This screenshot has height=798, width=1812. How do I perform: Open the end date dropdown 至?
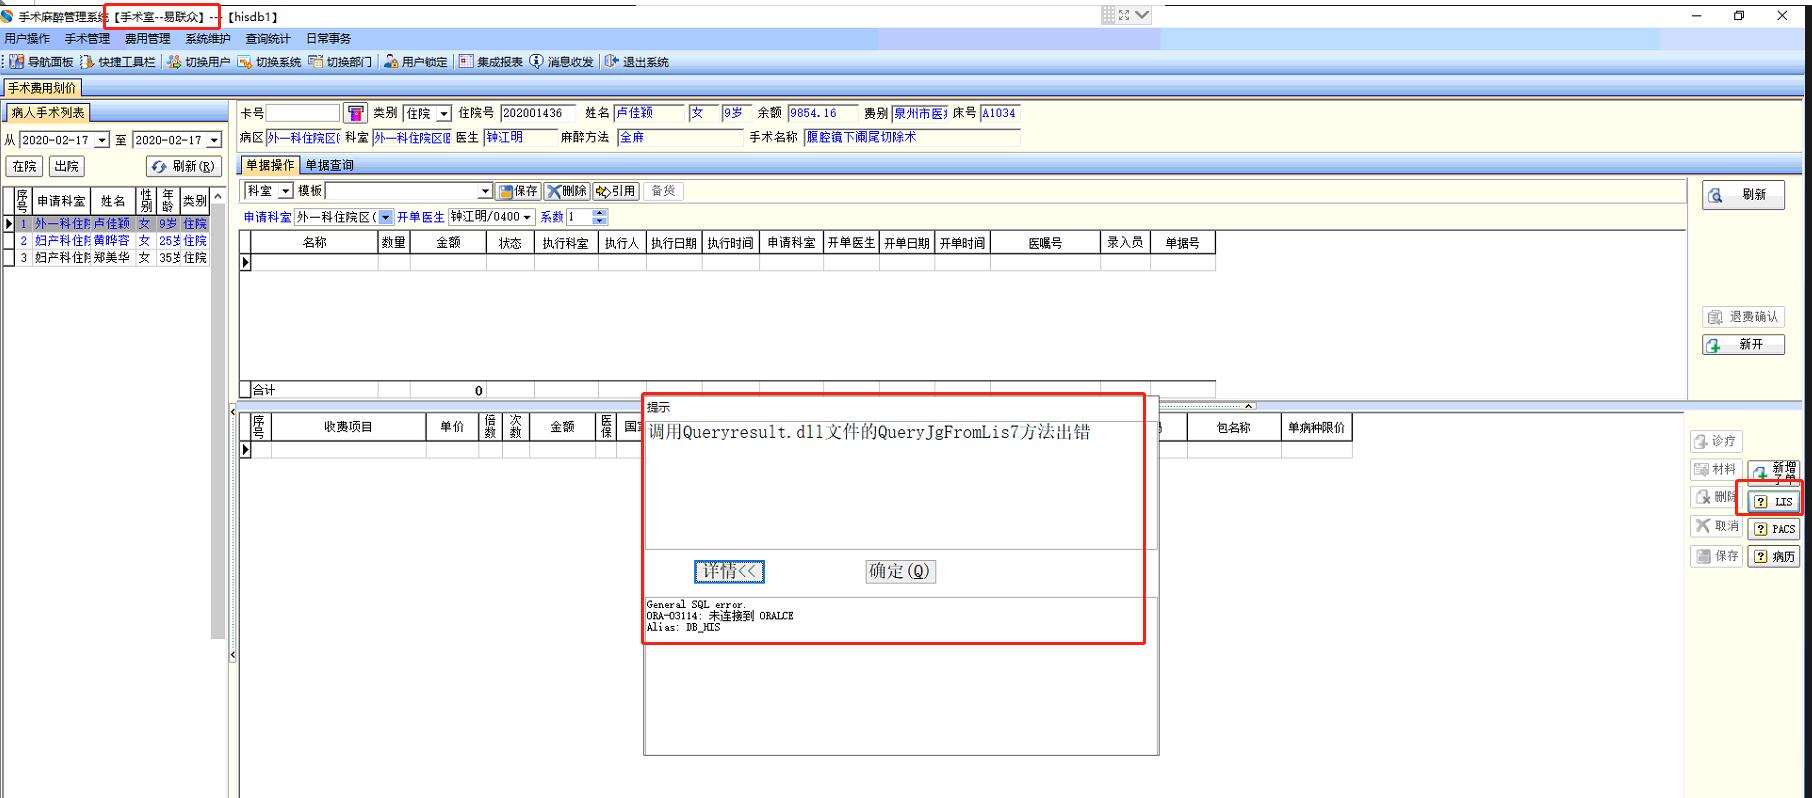tap(214, 140)
